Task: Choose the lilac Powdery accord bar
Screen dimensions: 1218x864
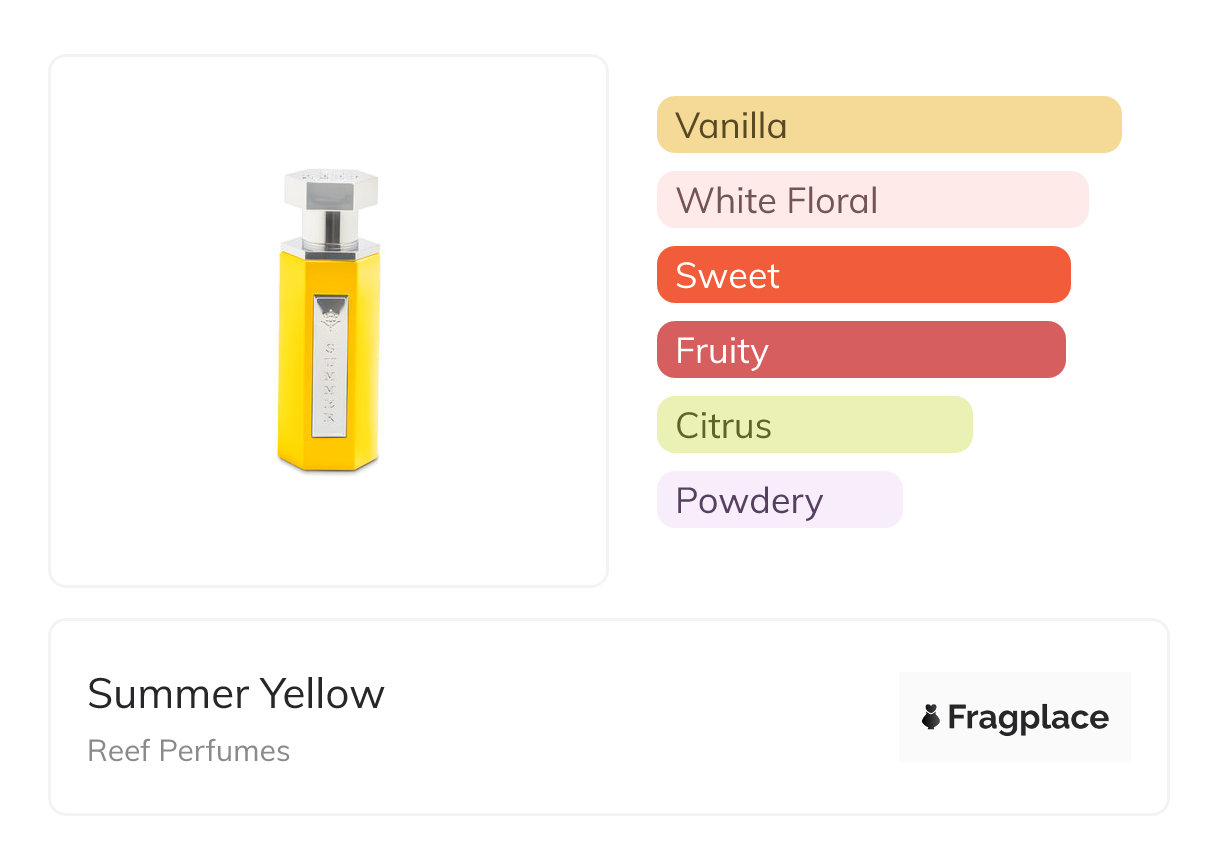Action: pyautogui.click(x=779, y=500)
